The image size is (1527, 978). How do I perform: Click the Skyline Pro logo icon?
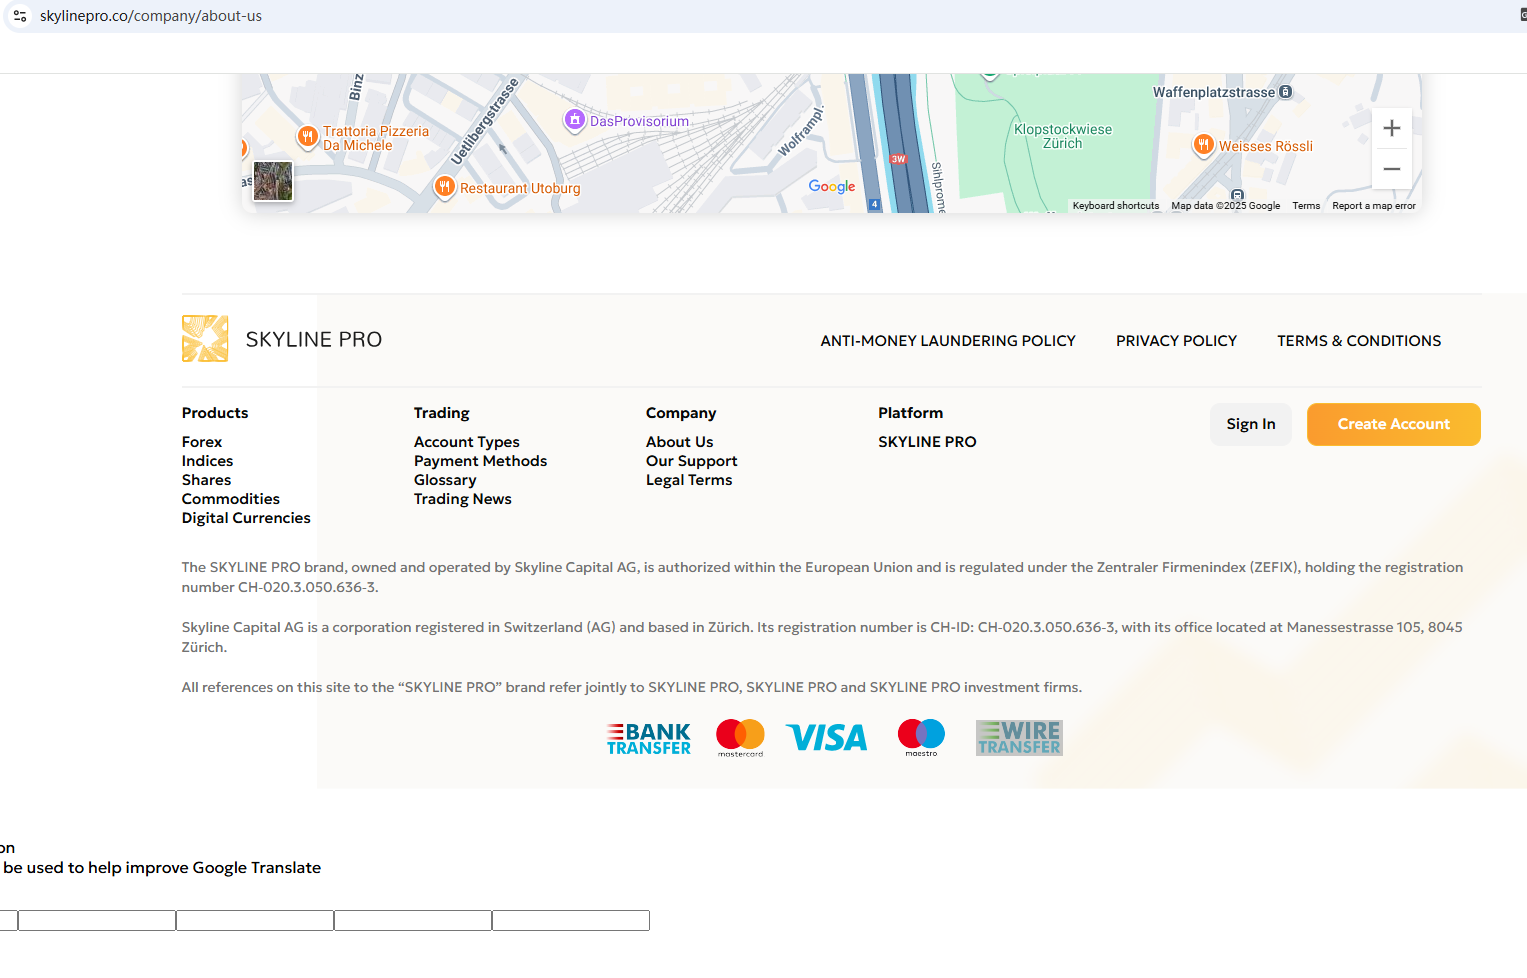pos(205,339)
